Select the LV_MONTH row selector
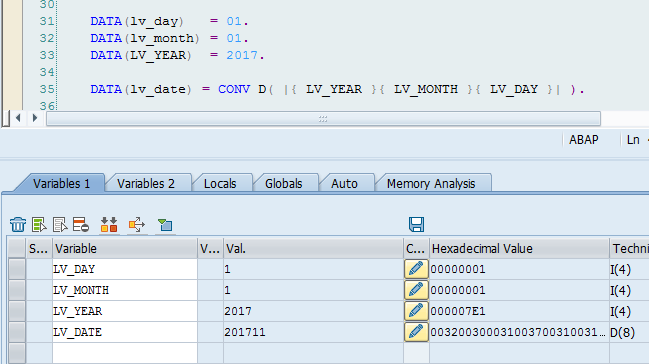649x364 pixels. point(17,290)
